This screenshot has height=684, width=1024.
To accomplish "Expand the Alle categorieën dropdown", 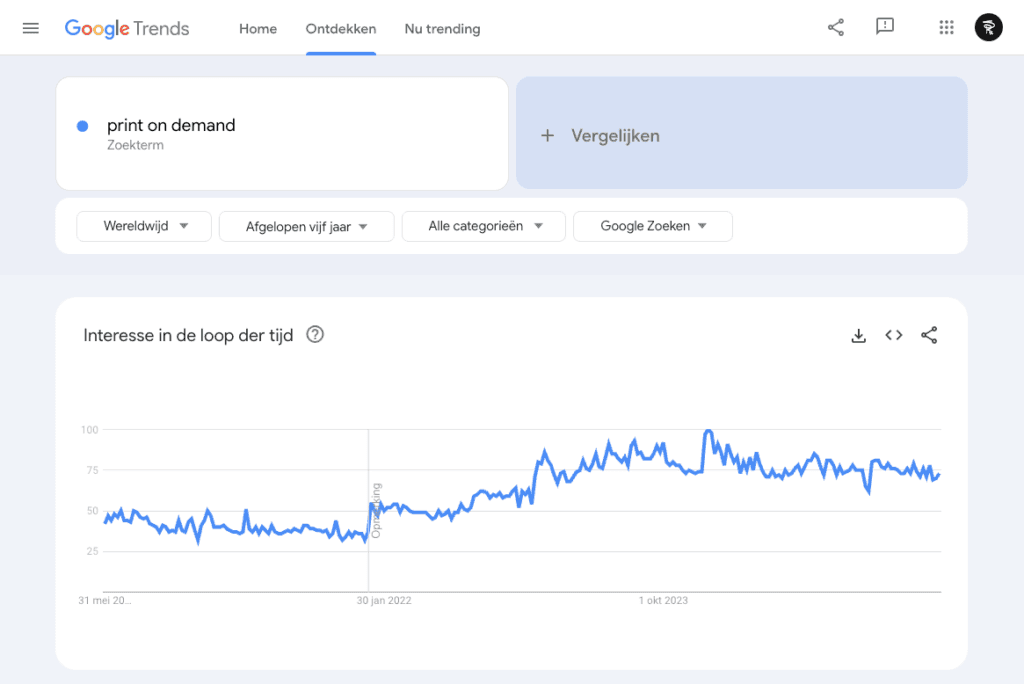I will (x=484, y=226).
